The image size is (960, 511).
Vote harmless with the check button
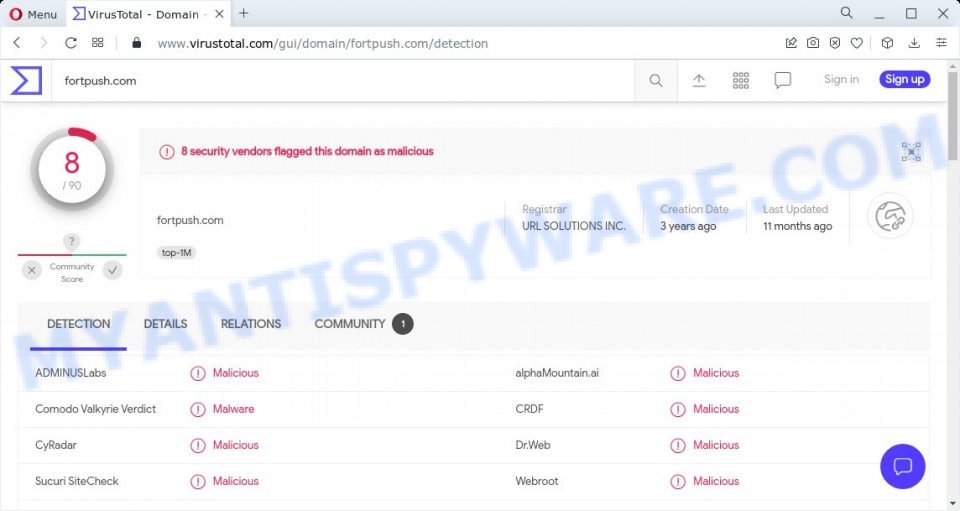pos(112,270)
